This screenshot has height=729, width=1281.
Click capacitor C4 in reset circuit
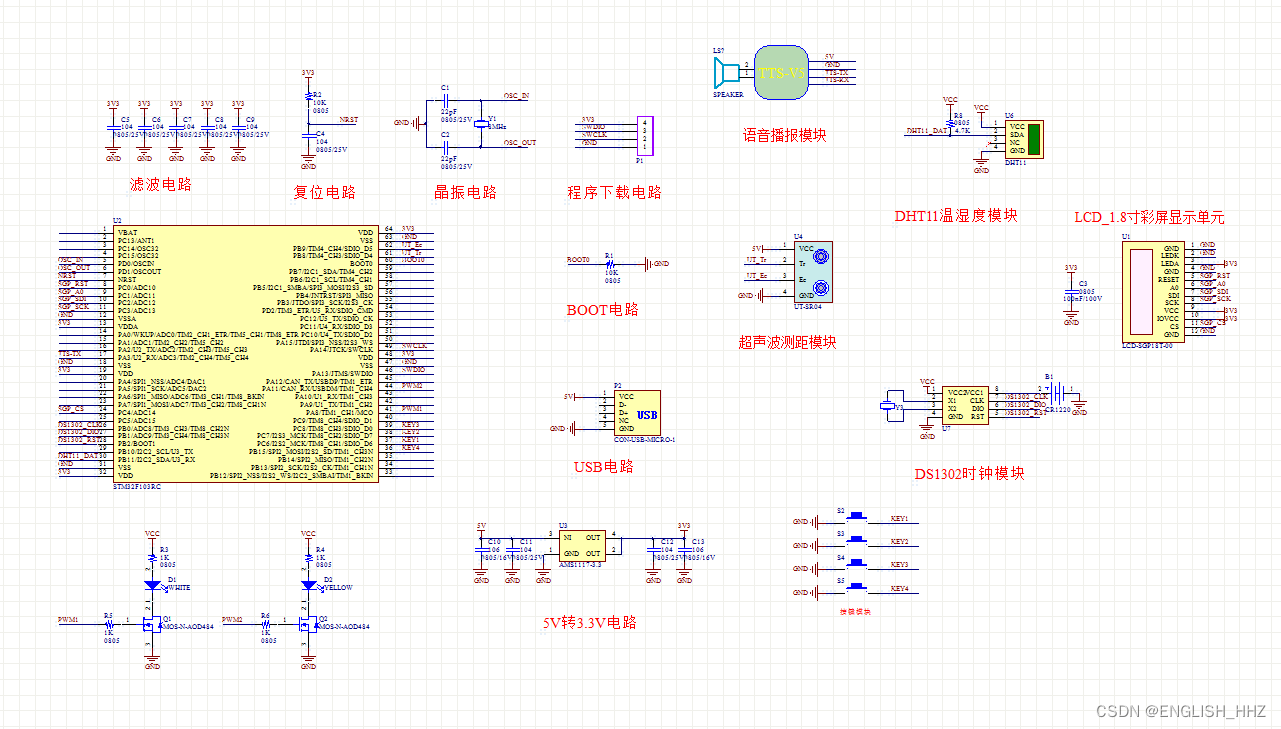(308, 138)
